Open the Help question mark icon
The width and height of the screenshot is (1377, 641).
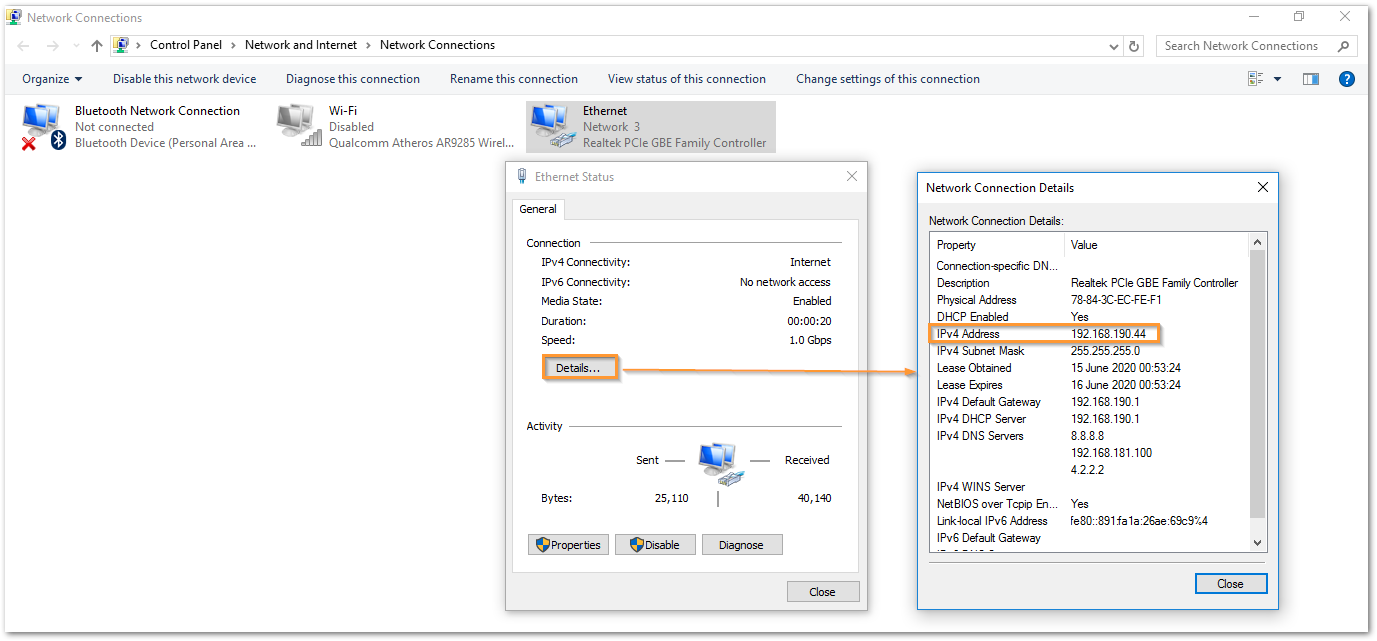pyautogui.click(x=1346, y=79)
